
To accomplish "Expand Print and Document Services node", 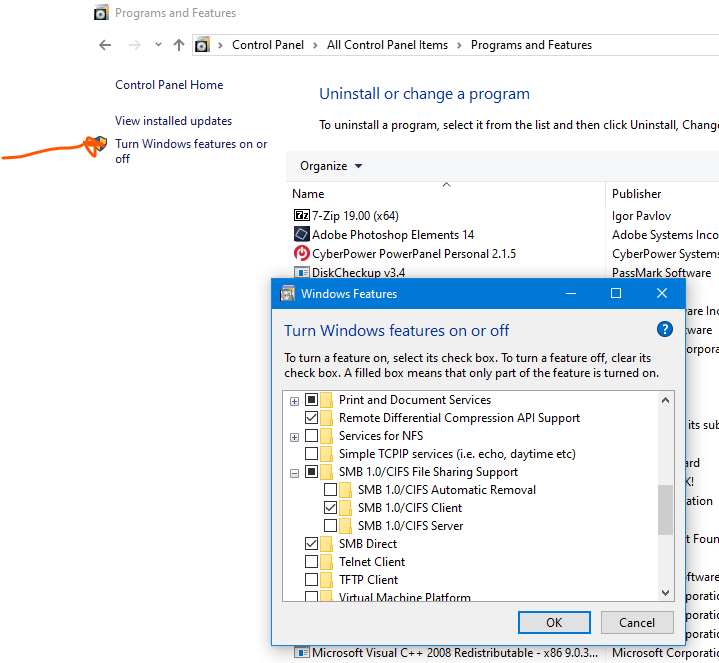I will (294, 401).
